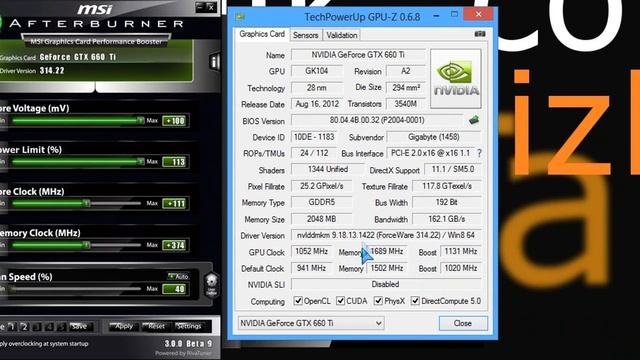Viewport: 640px width, 360px height.
Task: Click the Subvendor field Gigabyte (1458)
Action: pyautogui.click(x=434, y=137)
